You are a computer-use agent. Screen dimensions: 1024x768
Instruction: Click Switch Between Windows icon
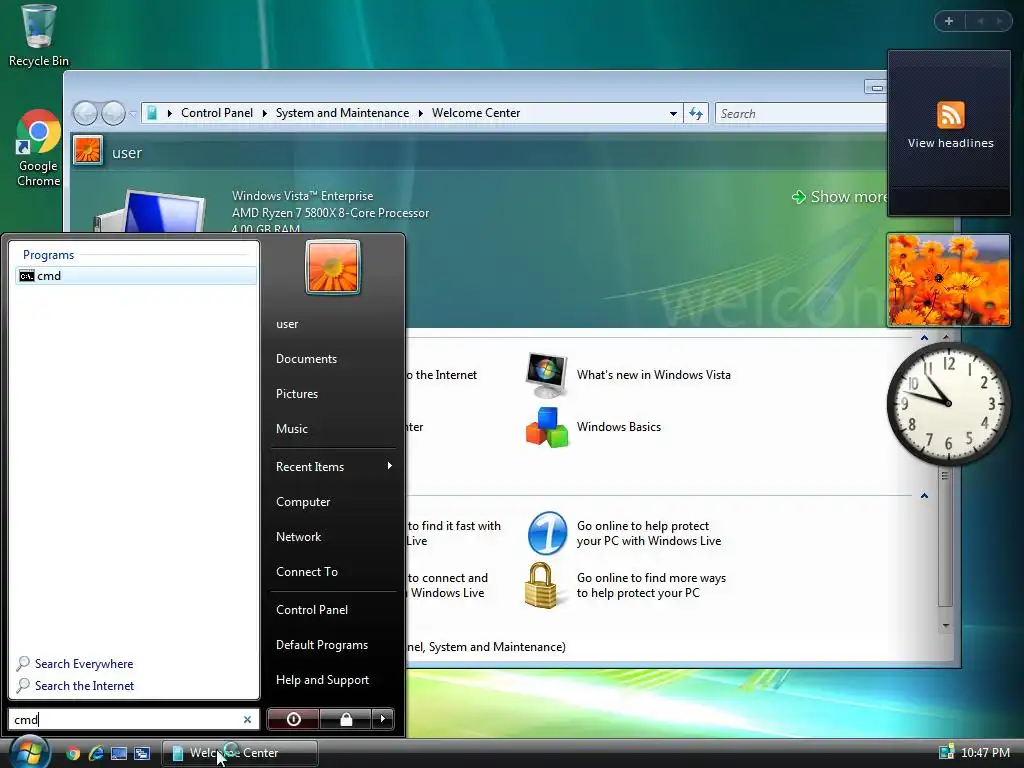click(142, 753)
